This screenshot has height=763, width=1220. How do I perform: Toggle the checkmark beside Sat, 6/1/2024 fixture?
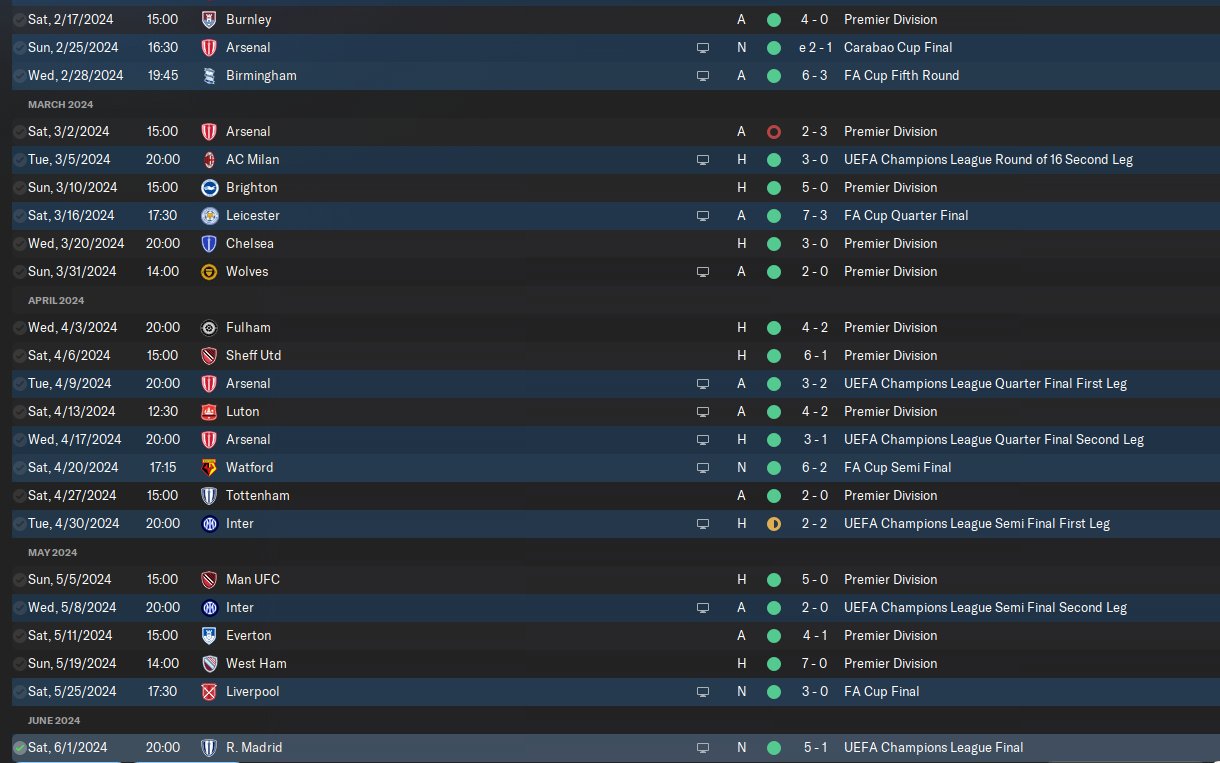(19, 747)
